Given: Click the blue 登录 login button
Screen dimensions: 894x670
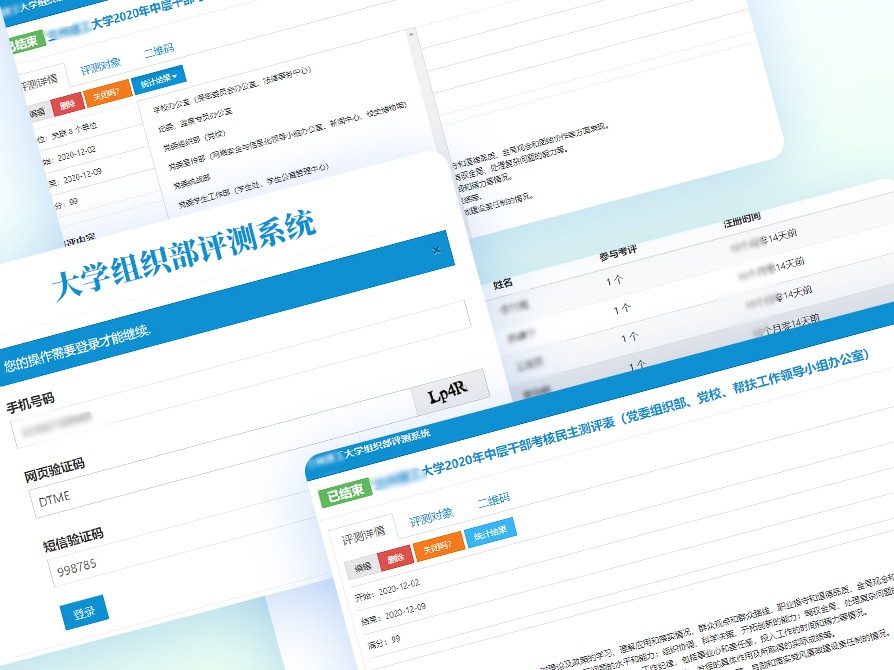Looking at the screenshot, I should point(84,611).
